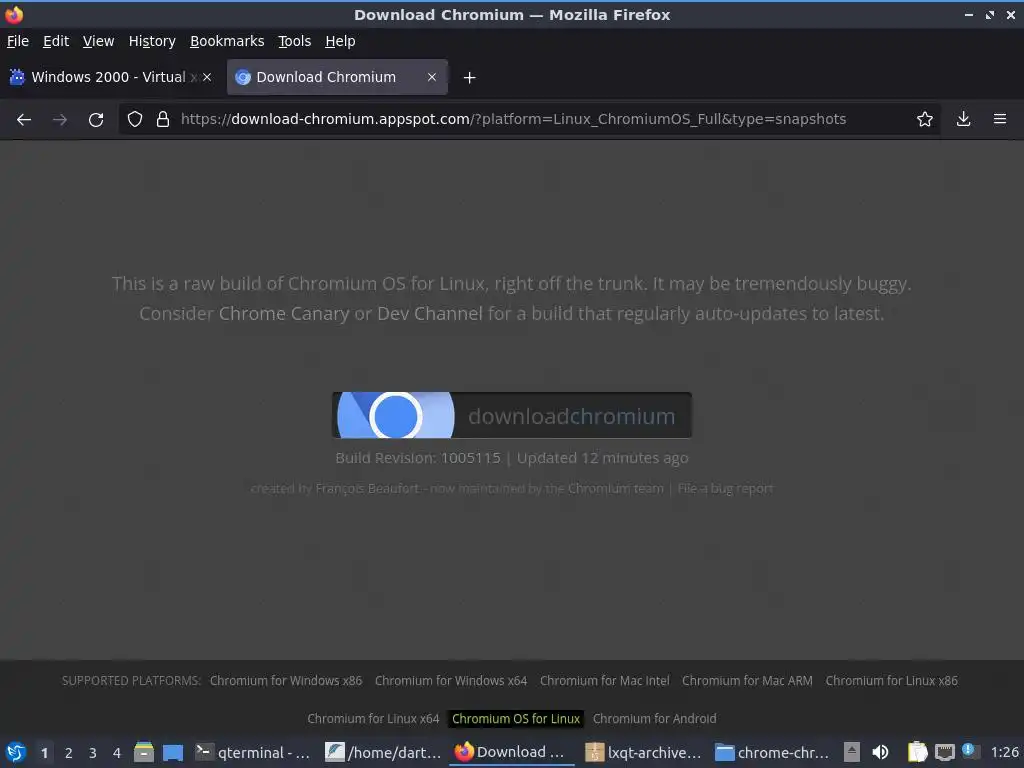The height and width of the screenshot is (768, 1024).
Task: Open the Chromium team link
Action: click(615, 488)
